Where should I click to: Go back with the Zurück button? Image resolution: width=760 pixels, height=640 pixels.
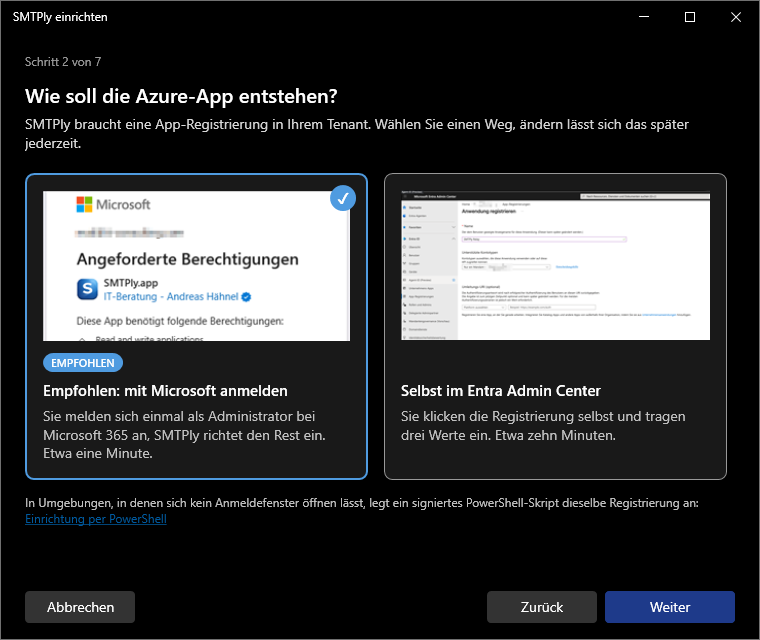(x=542, y=607)
